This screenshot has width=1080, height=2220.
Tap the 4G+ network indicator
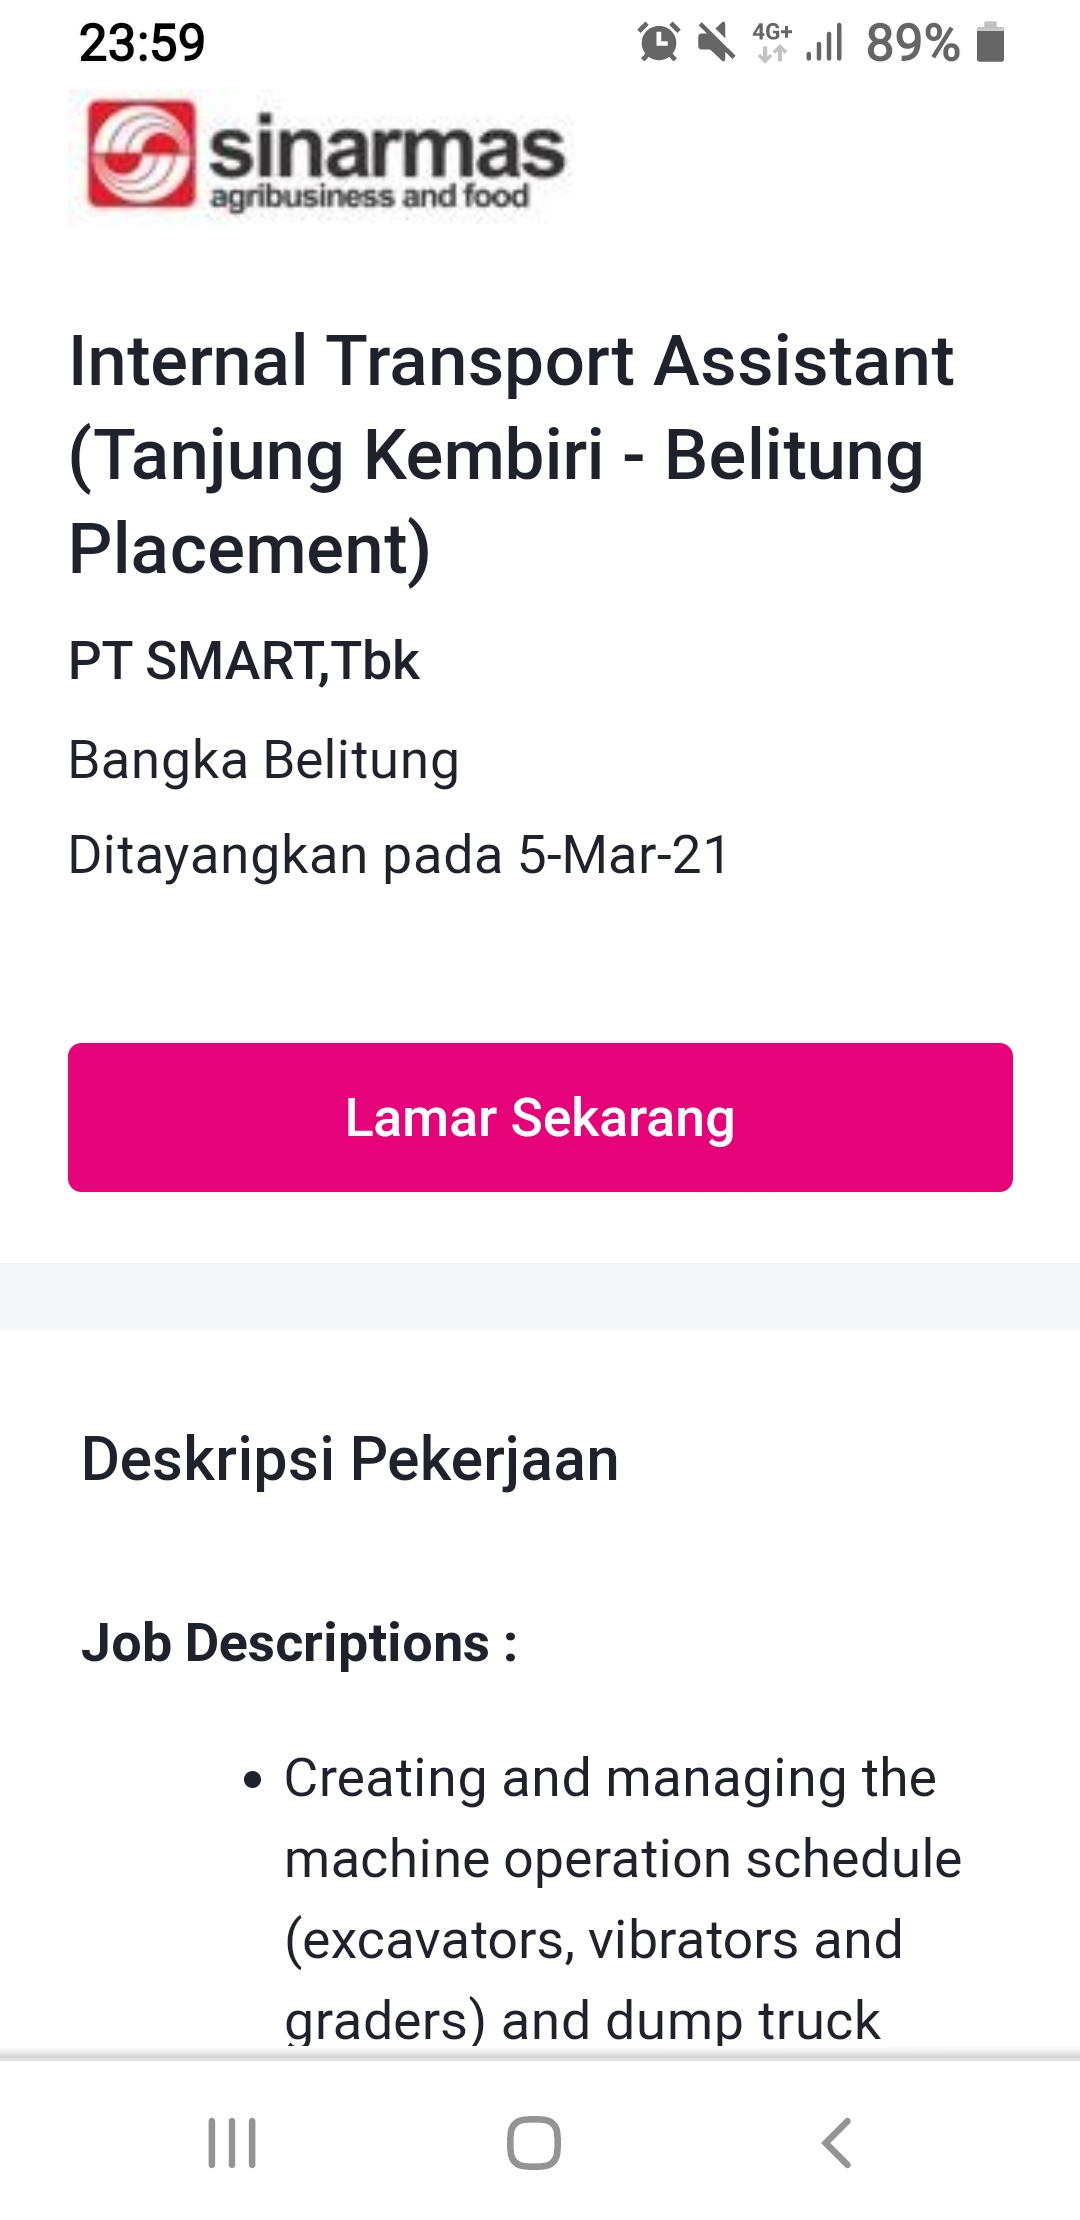[772, 43]
